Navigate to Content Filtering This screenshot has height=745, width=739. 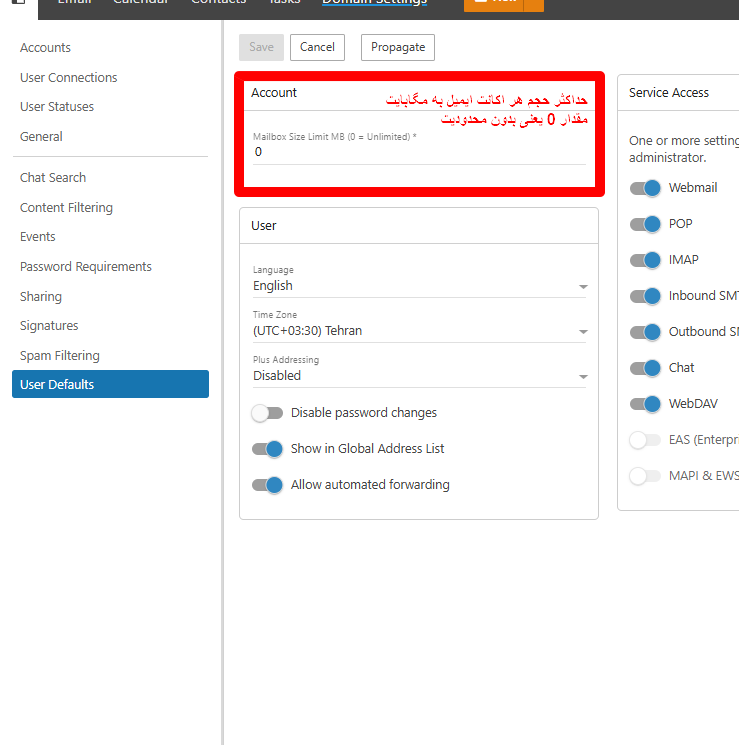pyautogui.click(x=66, y=208)
